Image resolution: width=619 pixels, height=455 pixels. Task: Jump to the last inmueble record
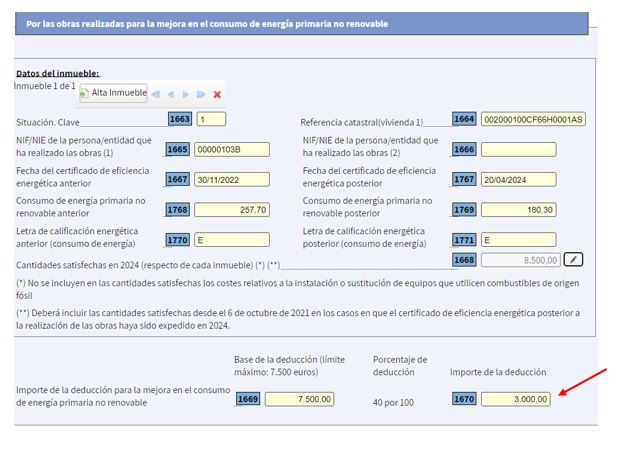click(x=201, y=94)
